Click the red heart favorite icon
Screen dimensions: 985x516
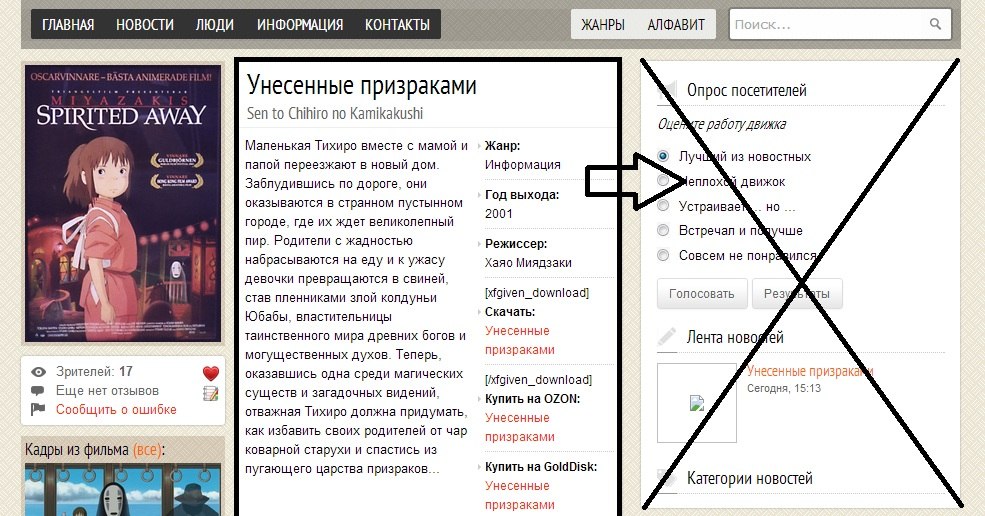pos(211,373)
